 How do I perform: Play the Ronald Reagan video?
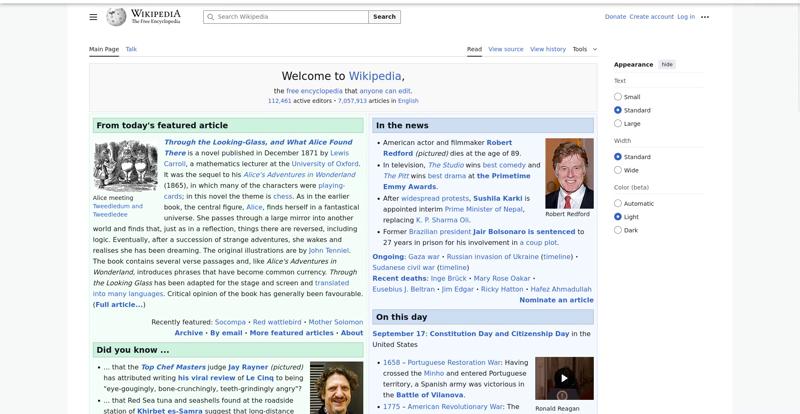click(564, 378)
